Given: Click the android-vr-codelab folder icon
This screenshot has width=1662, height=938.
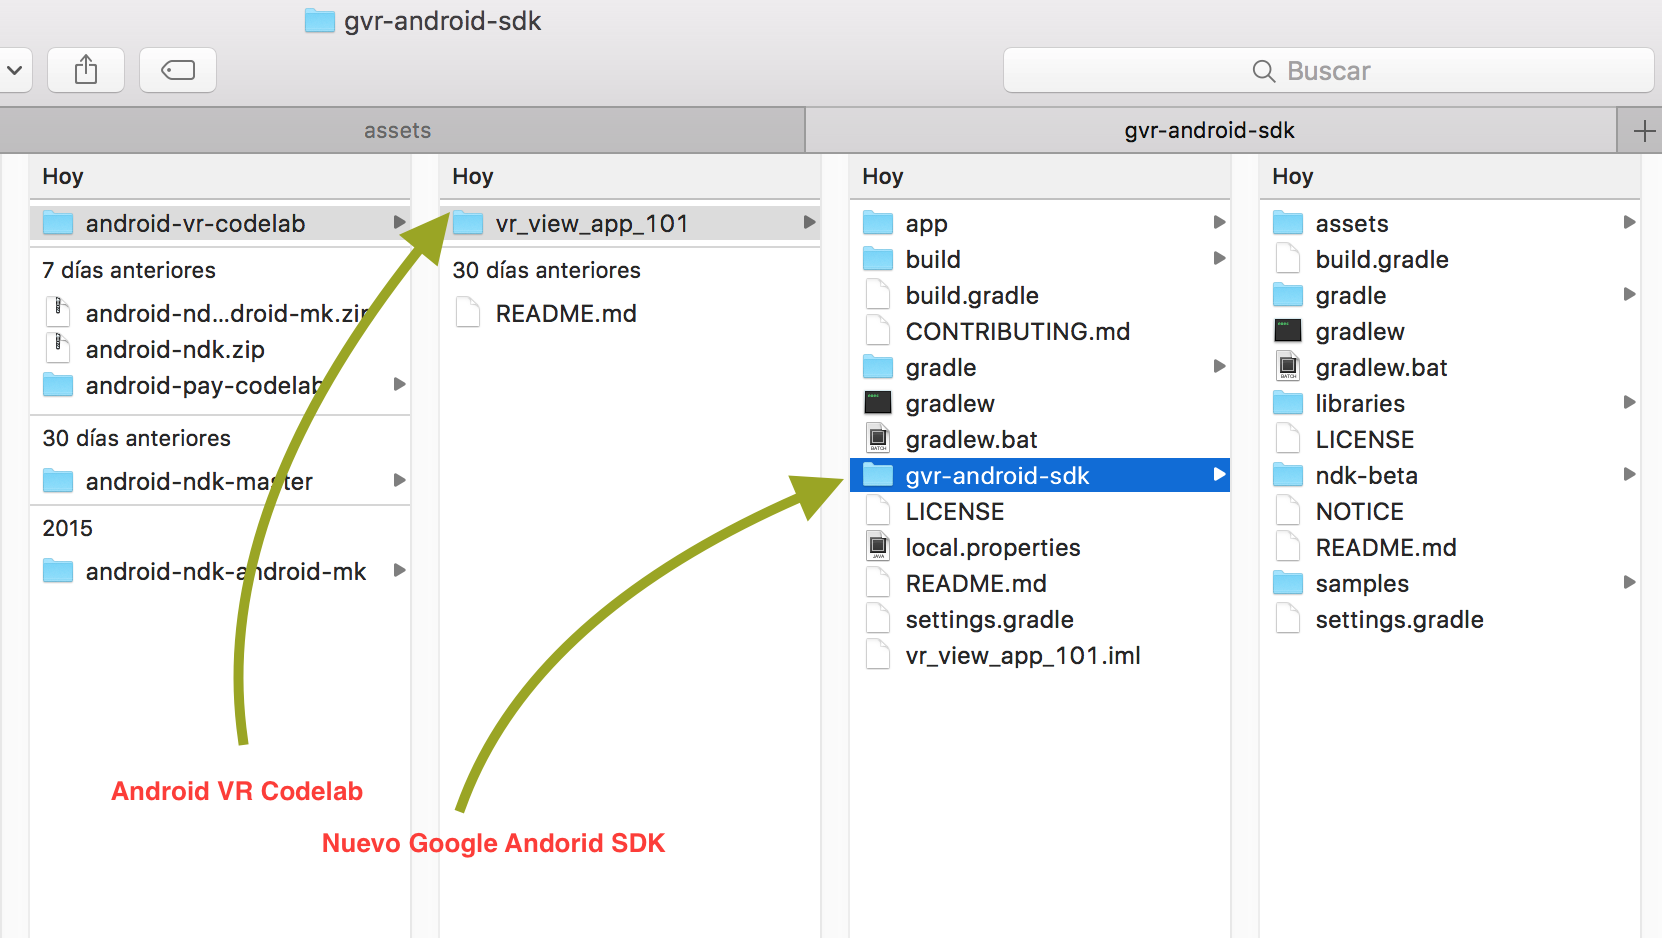Looking at the screenshot, I should click(x=58, y=223).
